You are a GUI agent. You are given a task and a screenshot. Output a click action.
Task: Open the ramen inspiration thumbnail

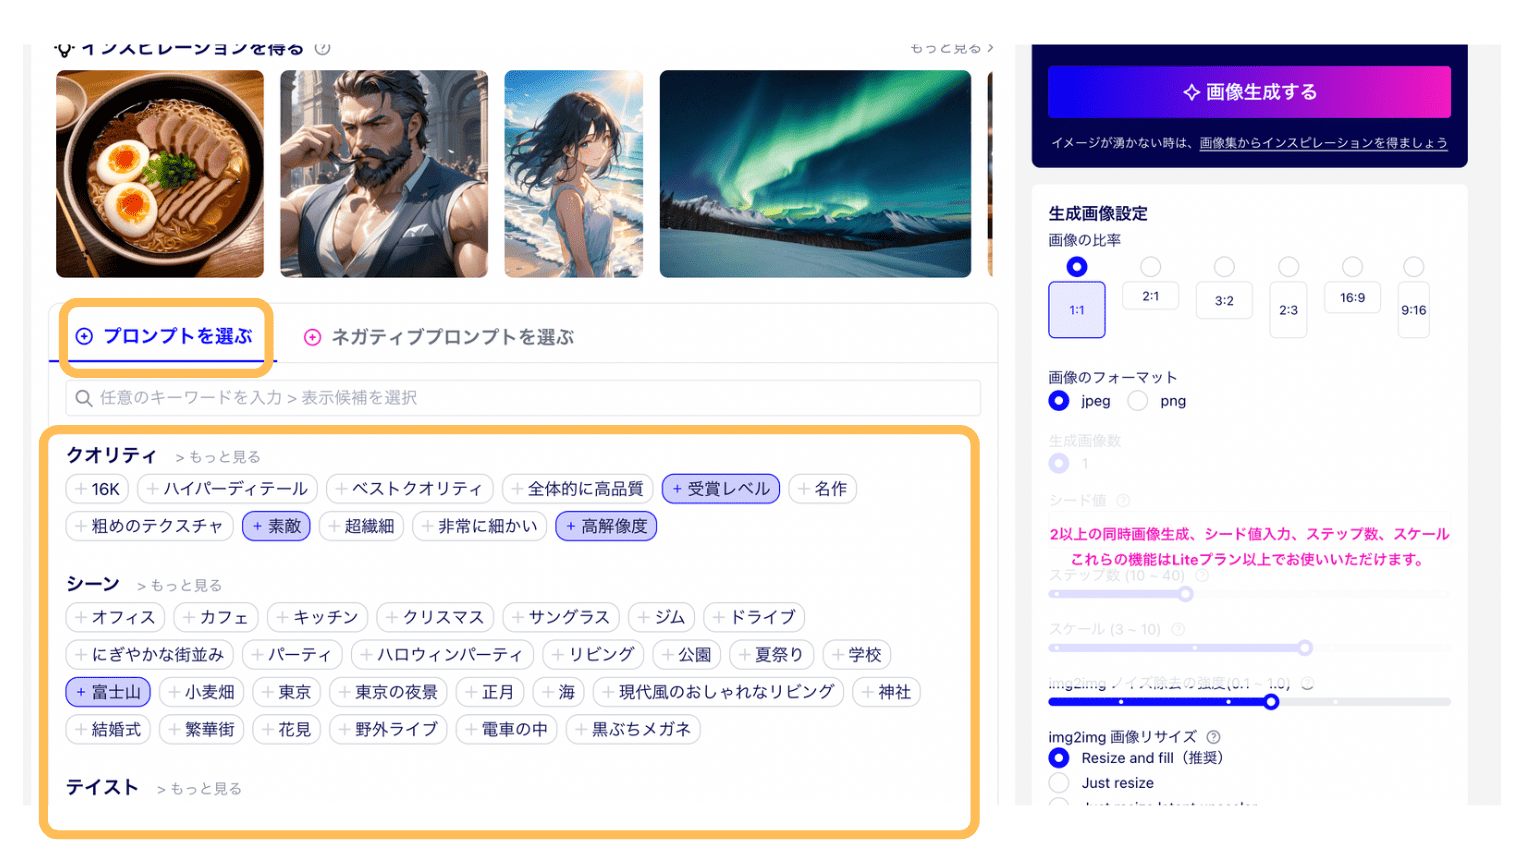[x=160, y=174]
